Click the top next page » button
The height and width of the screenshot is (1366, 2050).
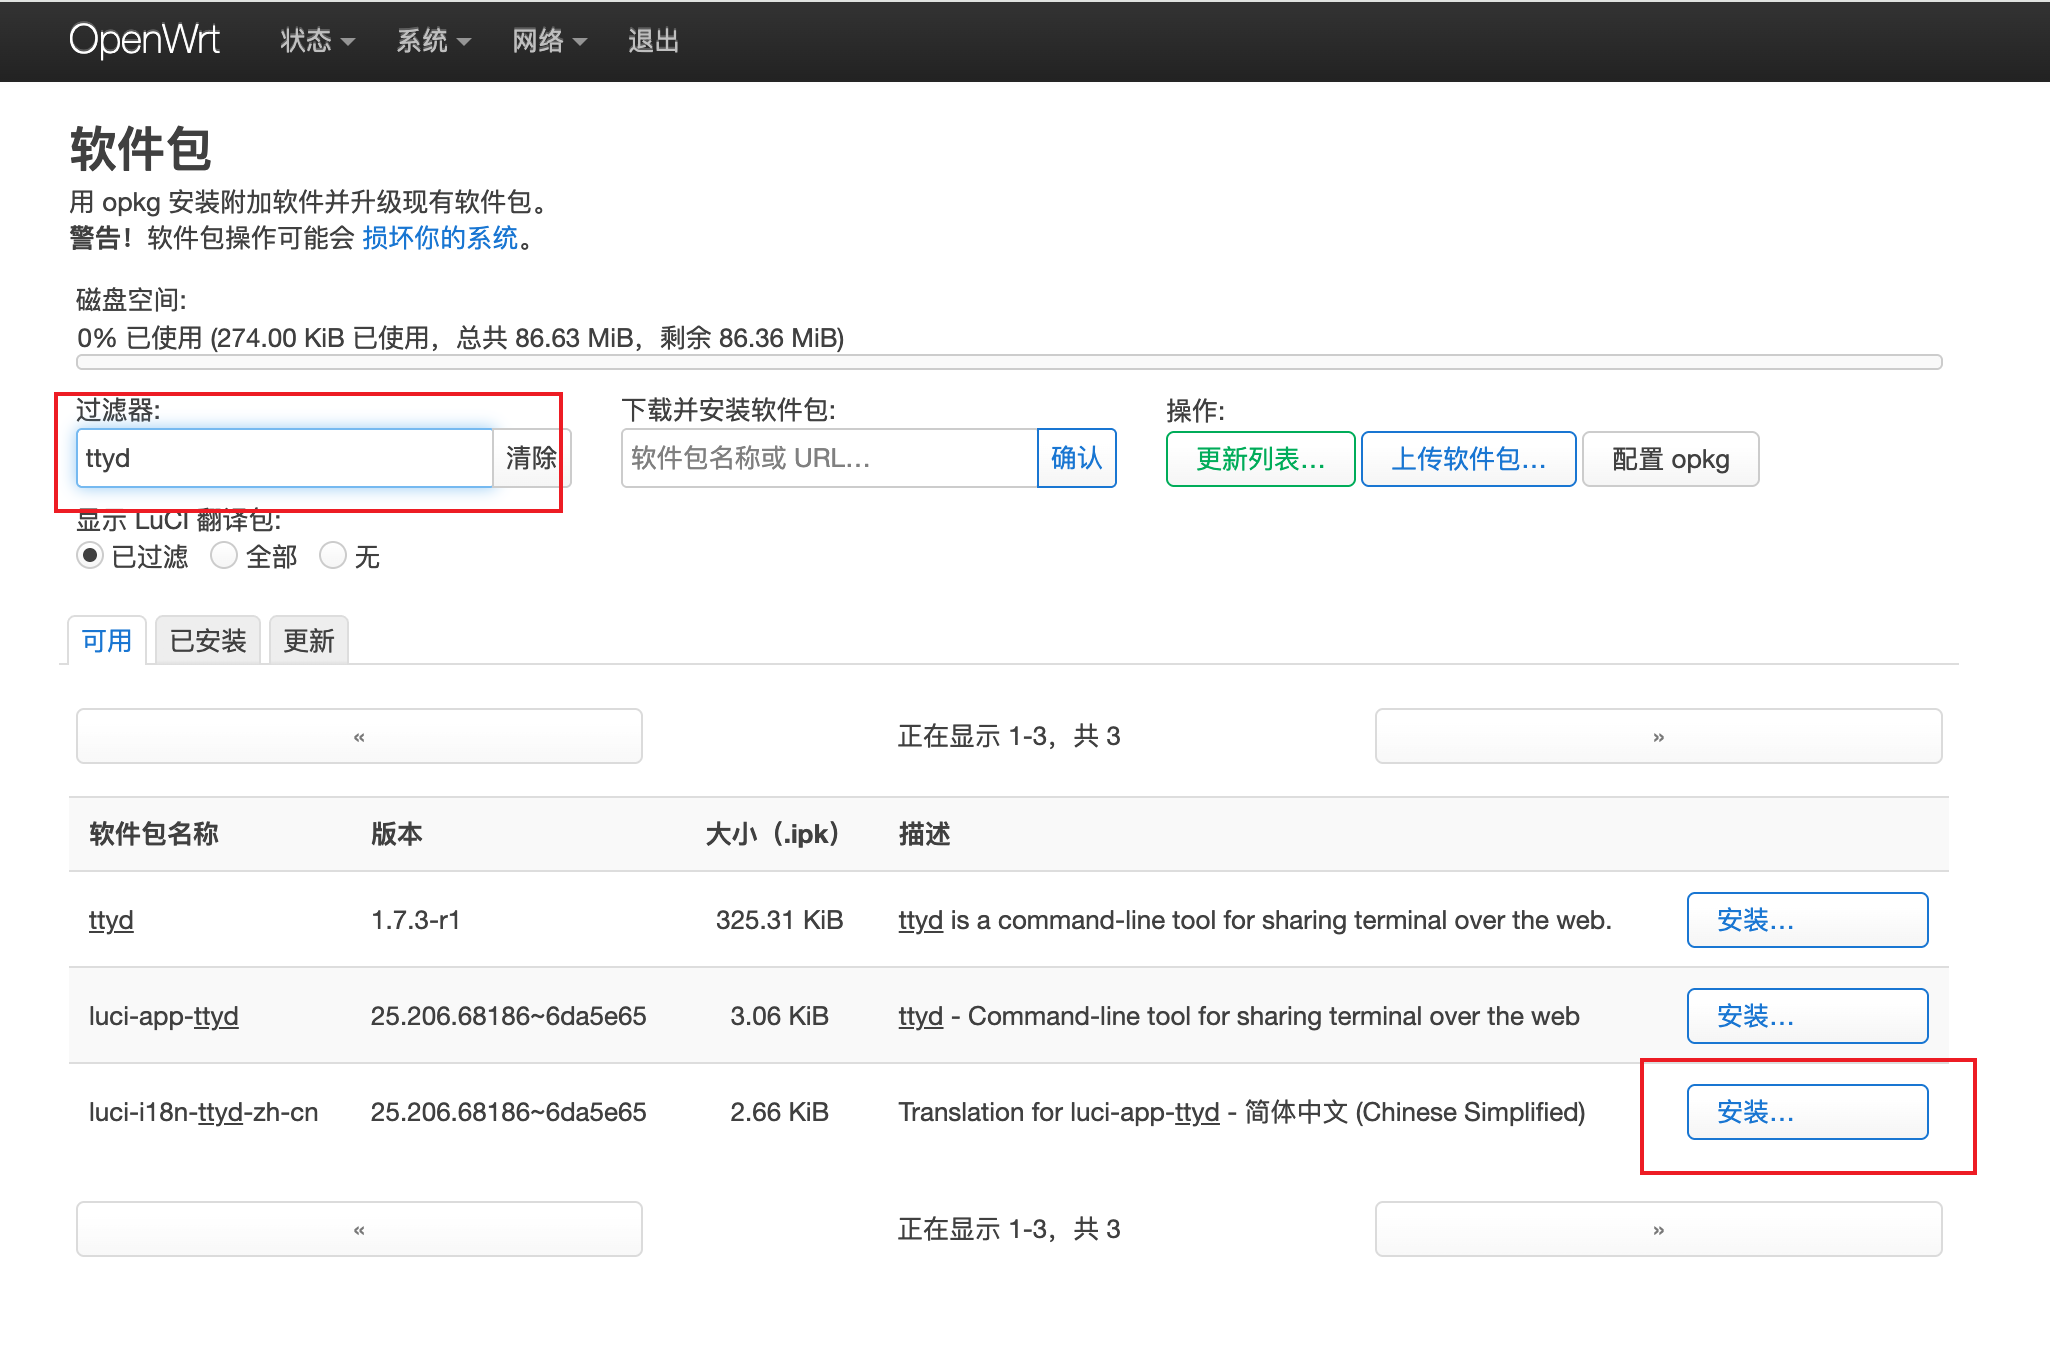coord(1658,736)
